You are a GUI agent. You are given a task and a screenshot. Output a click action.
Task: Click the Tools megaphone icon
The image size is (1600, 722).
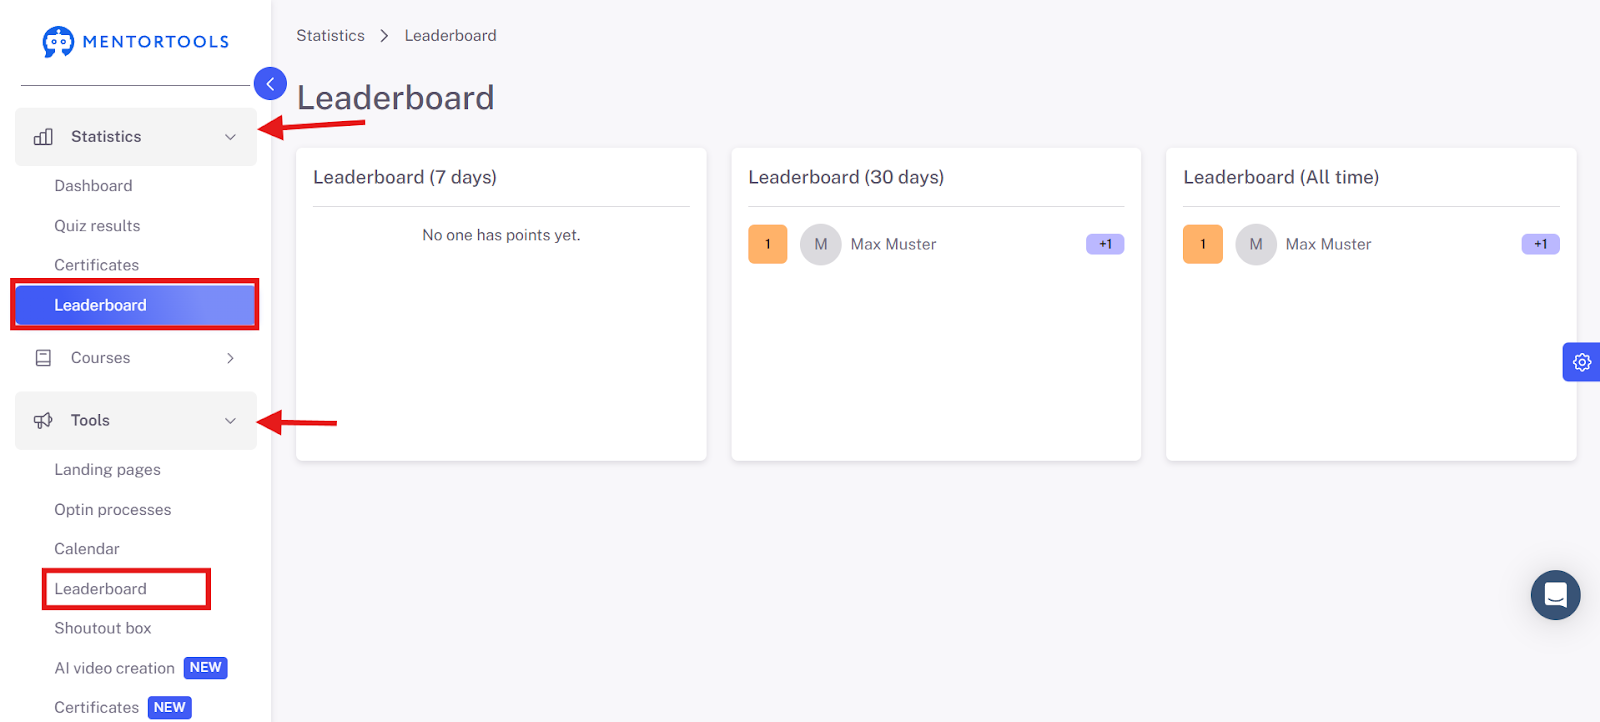click(43, 421)
